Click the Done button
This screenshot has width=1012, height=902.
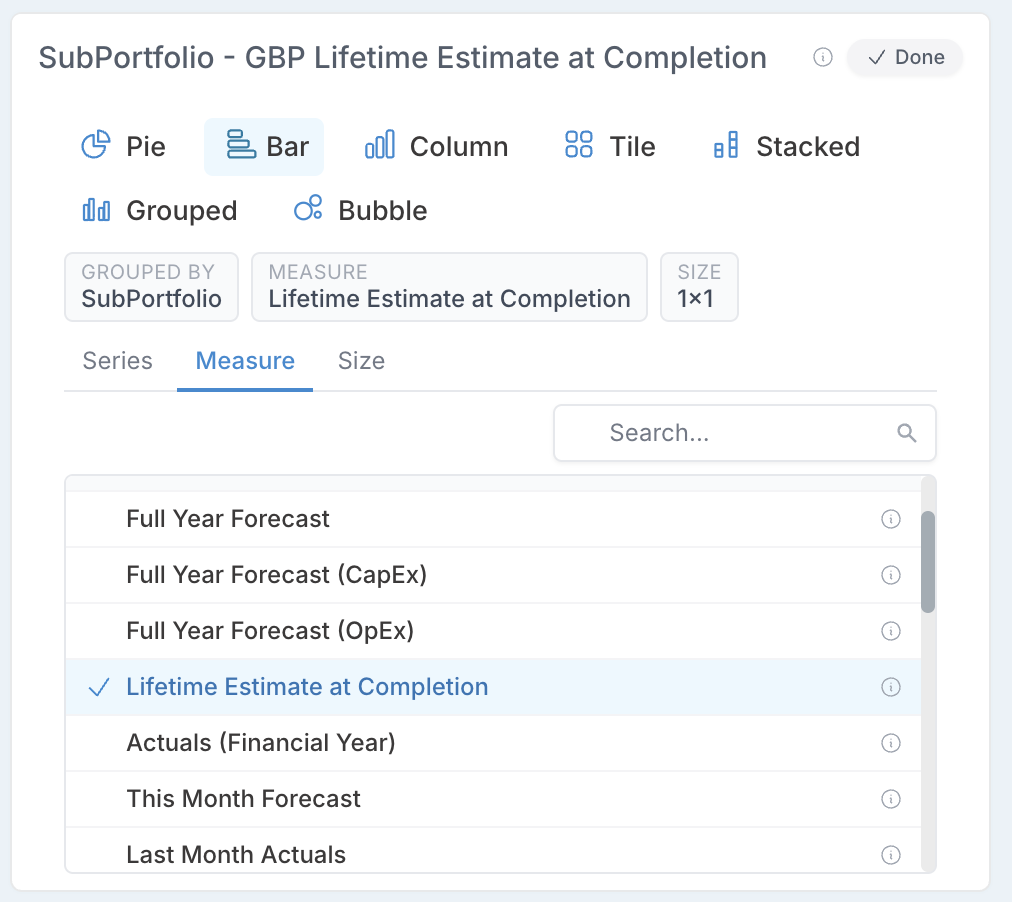coord(905,57)
